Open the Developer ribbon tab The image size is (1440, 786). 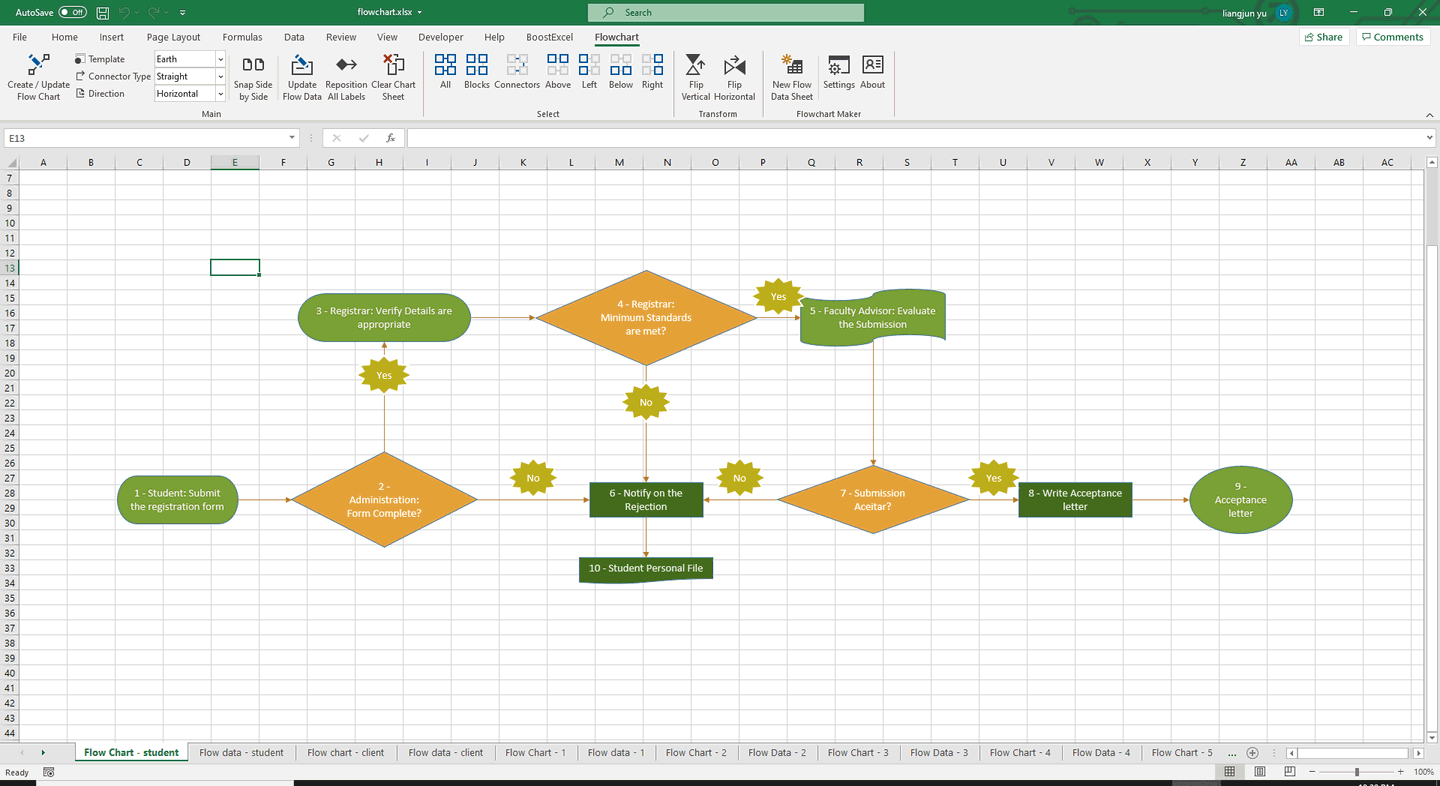441,37
